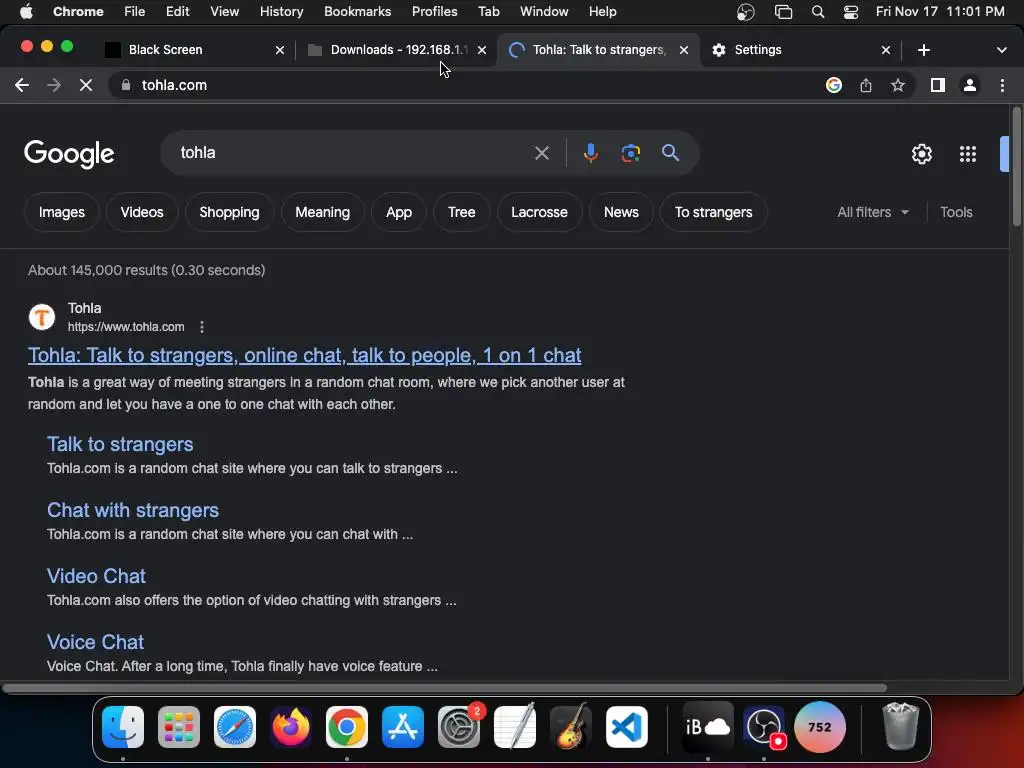Expand the All filters dropdown

click(872, 212)
